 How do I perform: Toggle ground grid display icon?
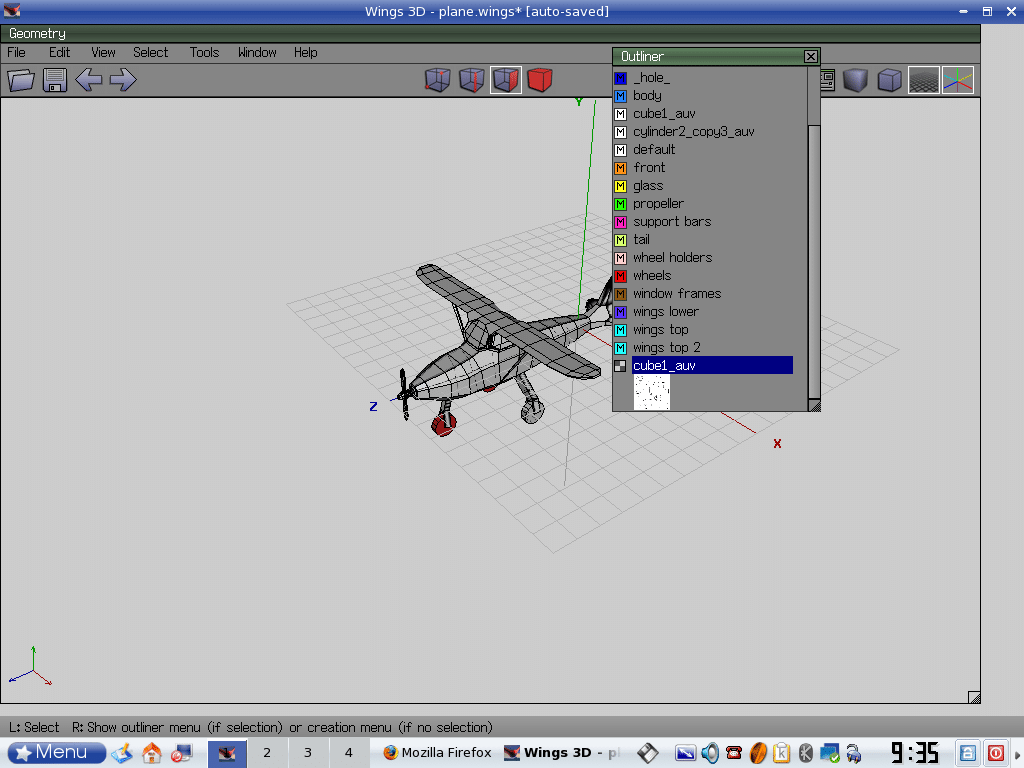coord(923,80)
